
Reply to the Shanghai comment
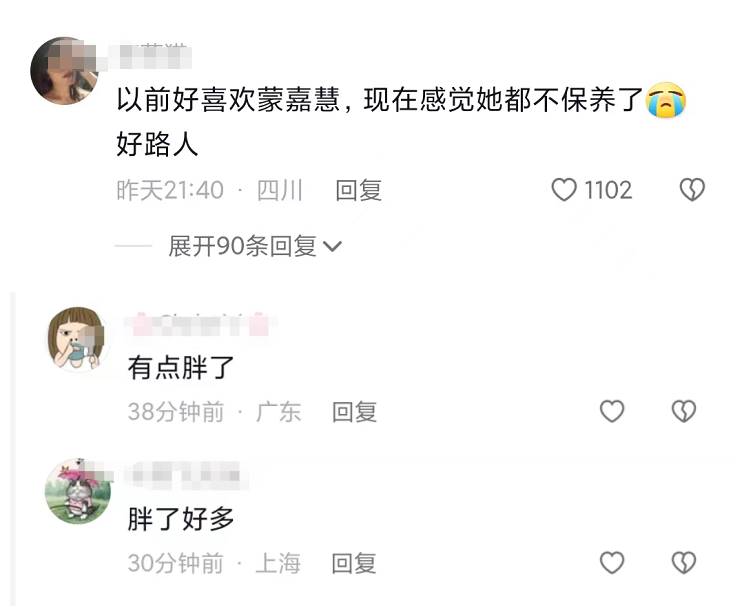(354, 563)
